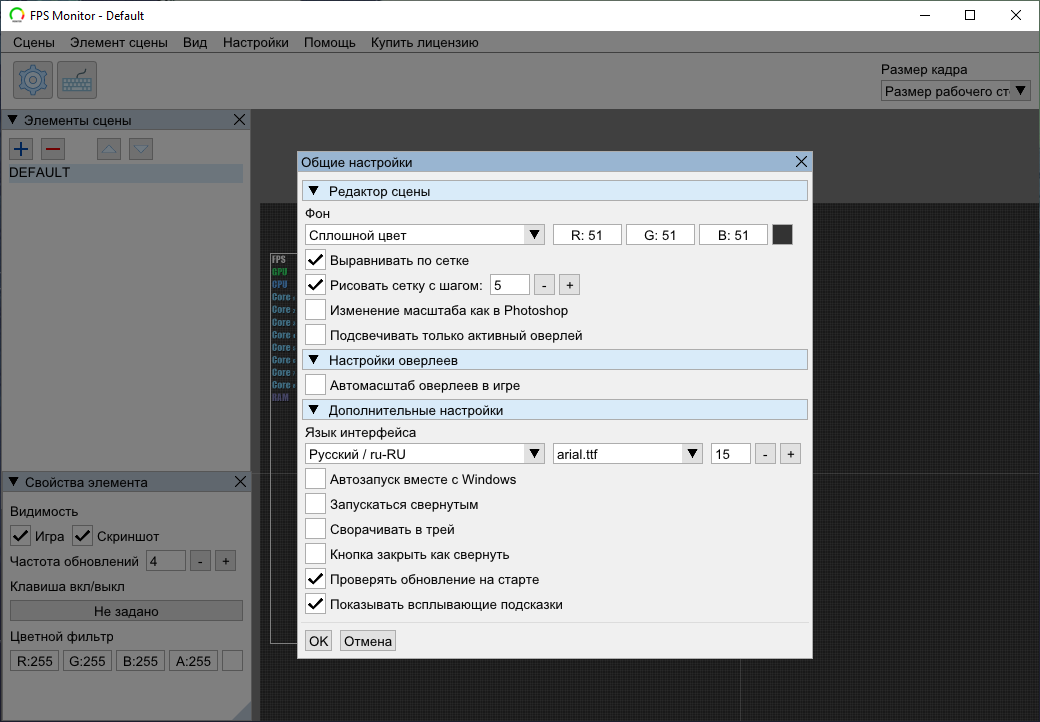Confirm settings with OK button

click(318, 641)
